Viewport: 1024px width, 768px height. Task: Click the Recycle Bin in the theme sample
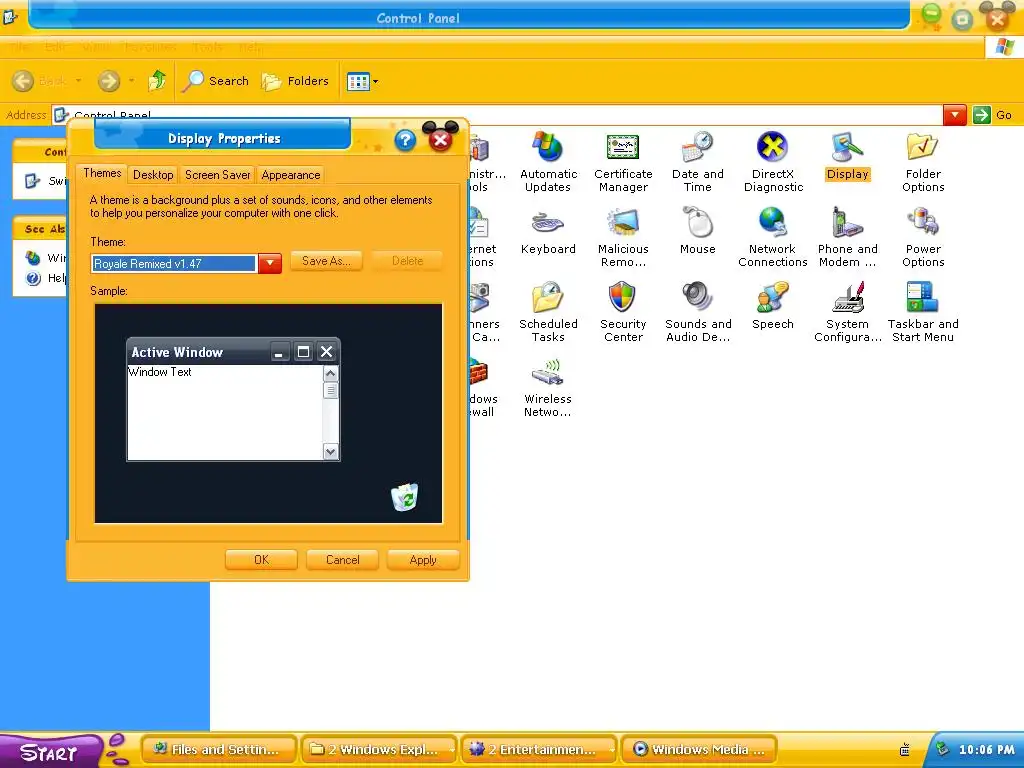404,497
